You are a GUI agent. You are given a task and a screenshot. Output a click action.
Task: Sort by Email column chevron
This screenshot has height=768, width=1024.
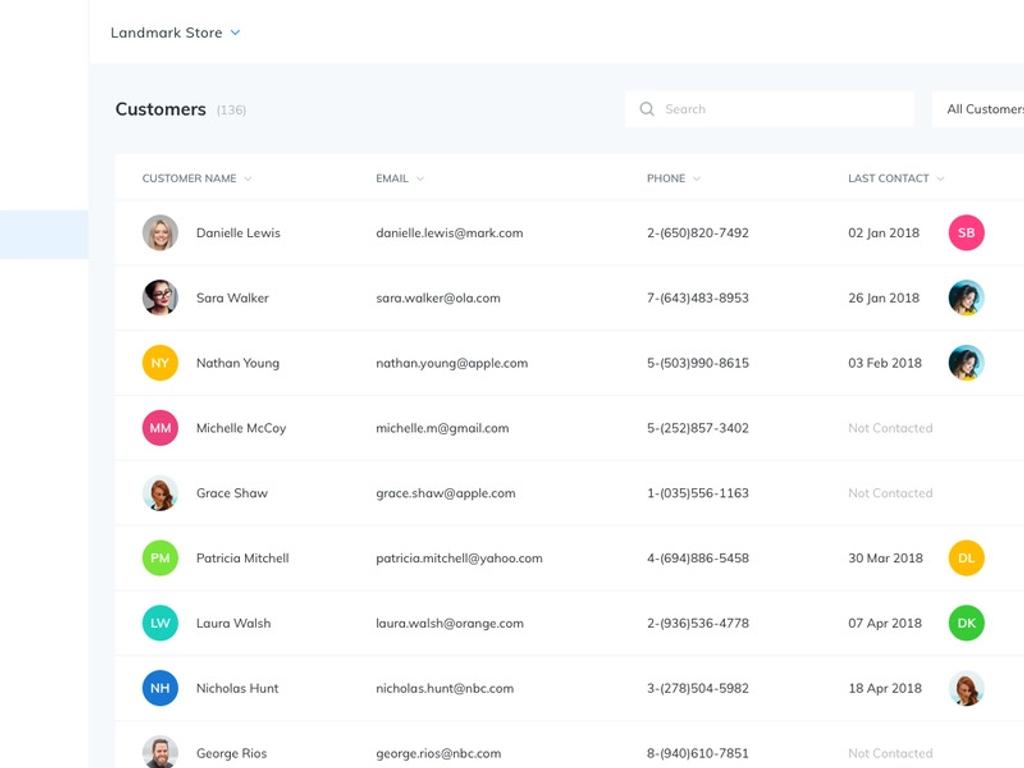coord(420,179)
